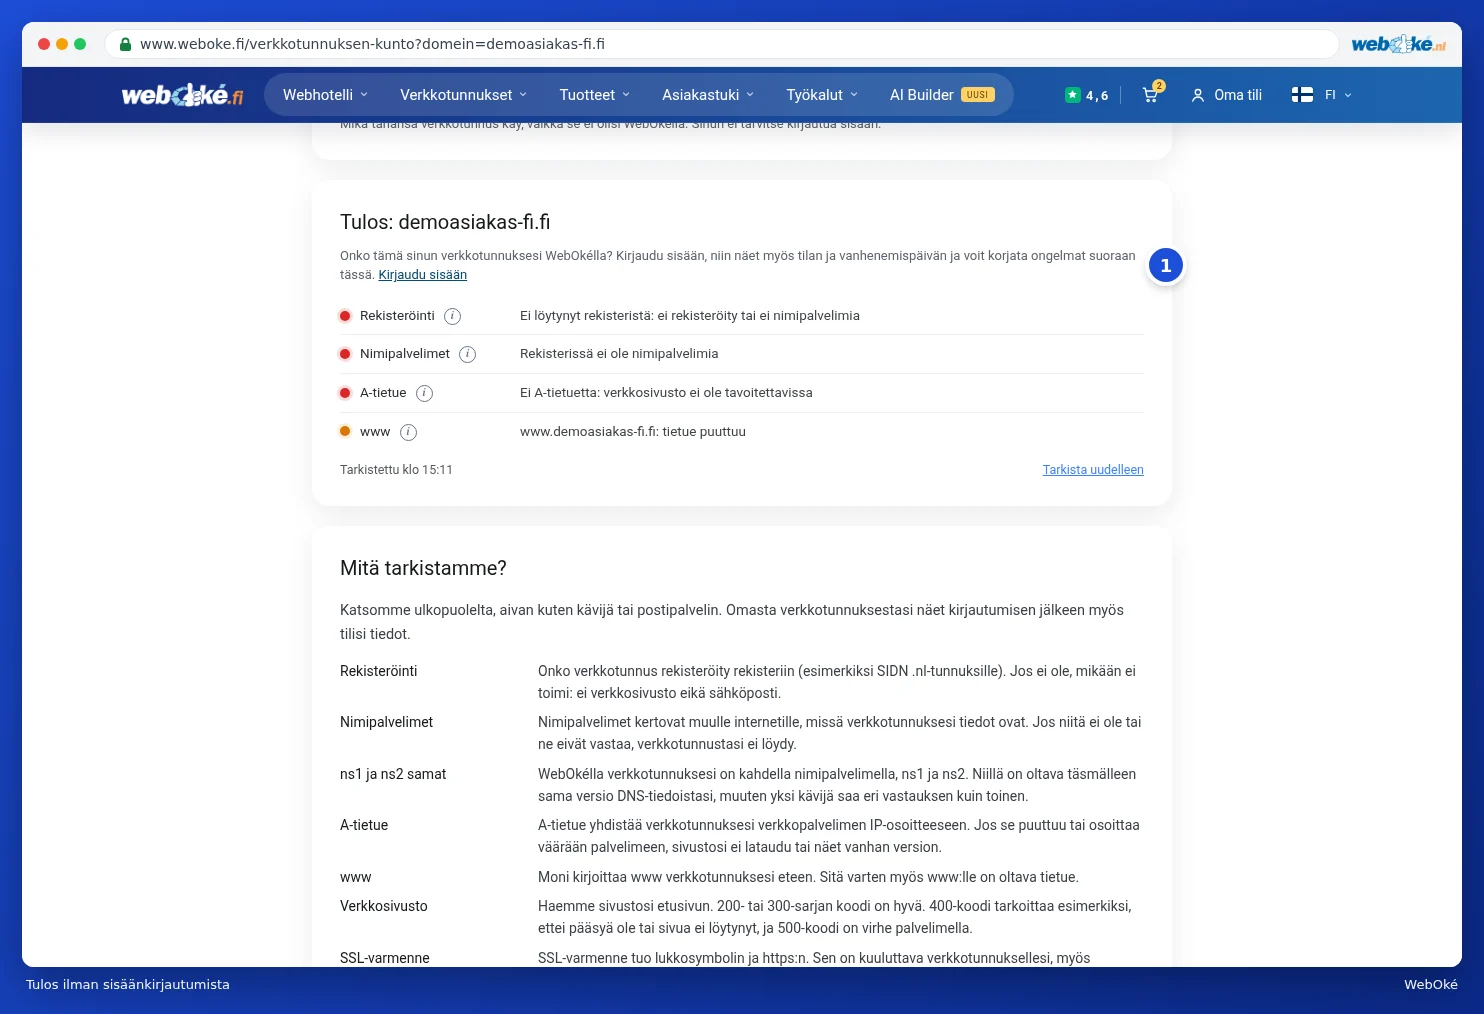Expand the Asiakastuki menu

pyautogui.click(x=708, y=95)
